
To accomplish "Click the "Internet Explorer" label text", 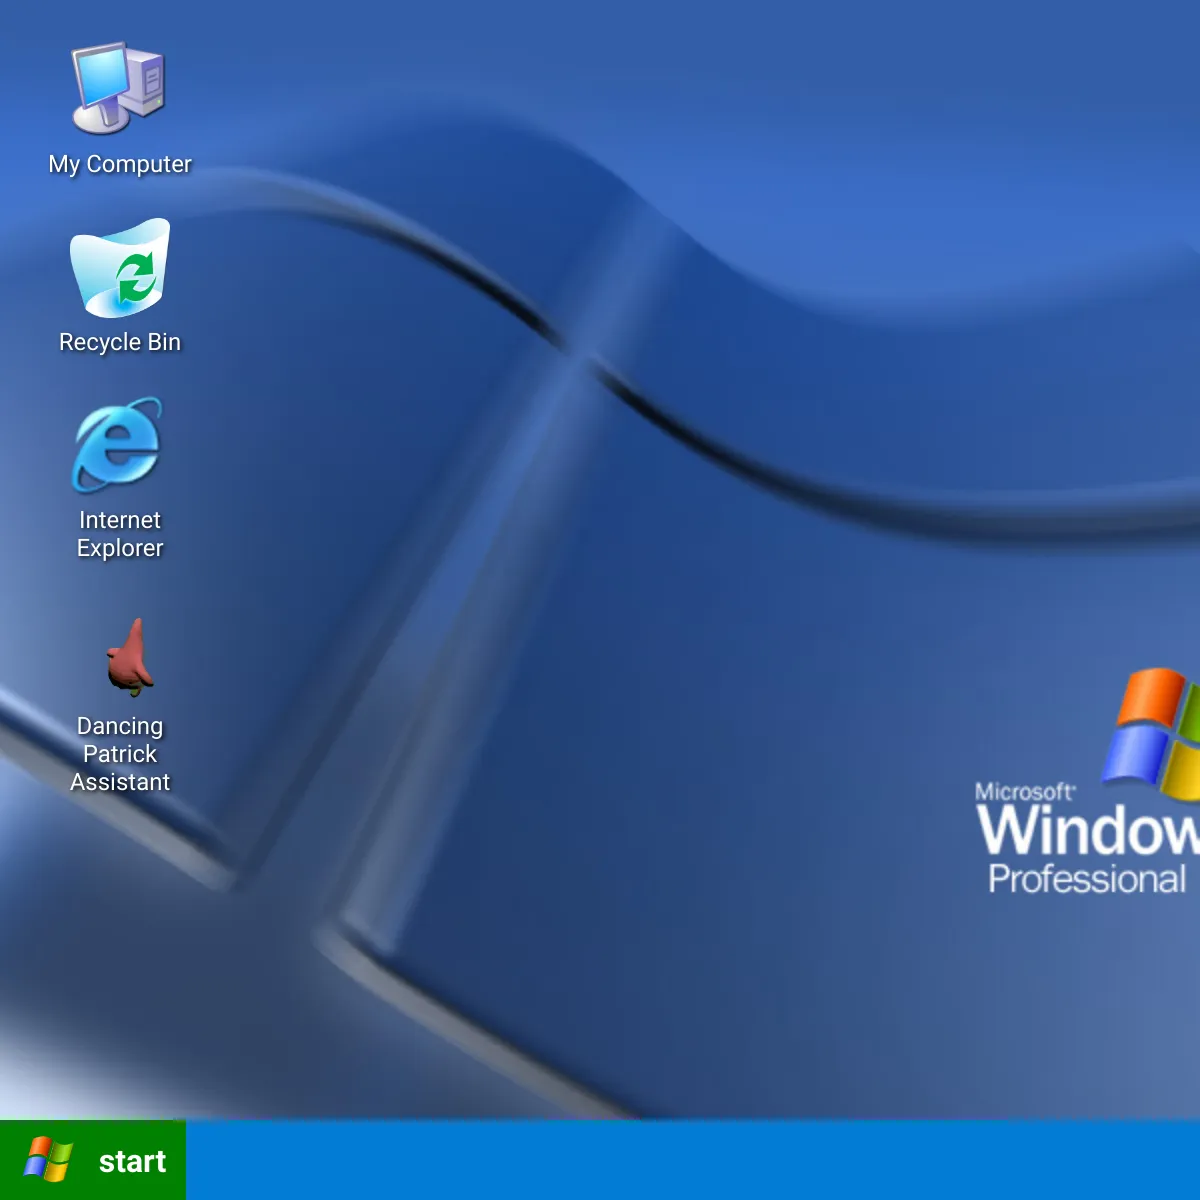I will pos(120,534).
